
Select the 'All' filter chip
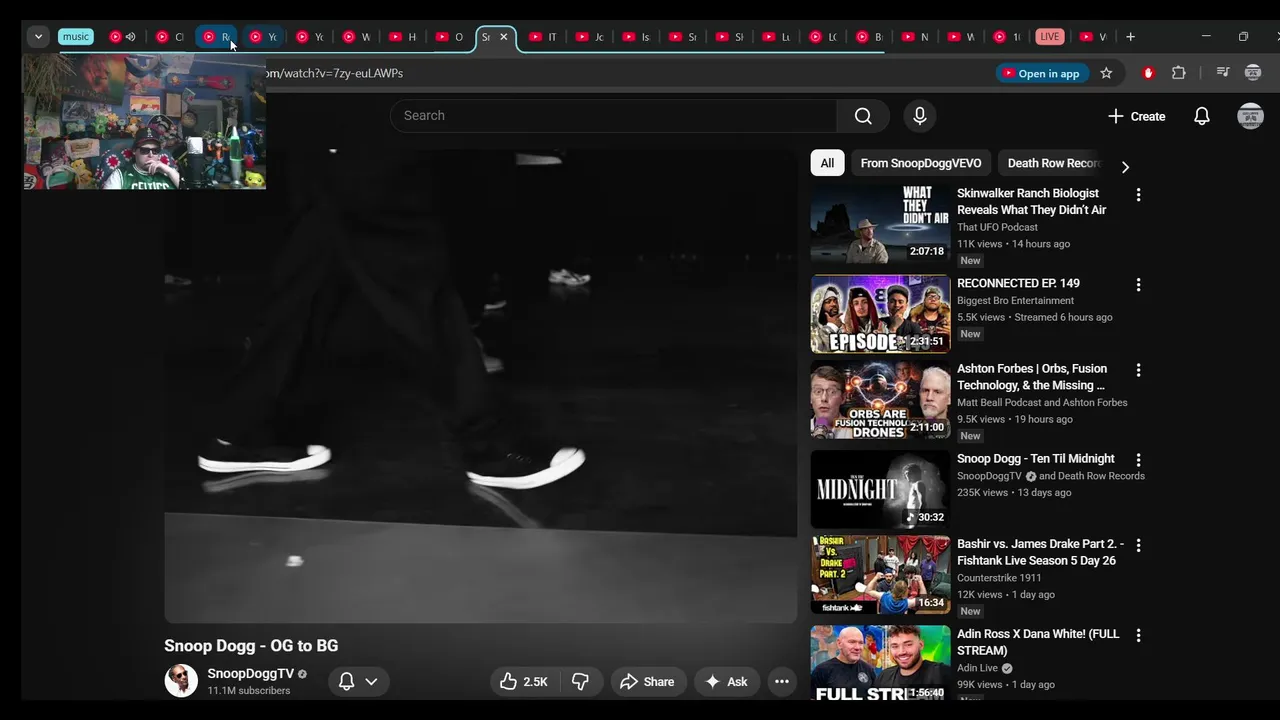[827, 163]
